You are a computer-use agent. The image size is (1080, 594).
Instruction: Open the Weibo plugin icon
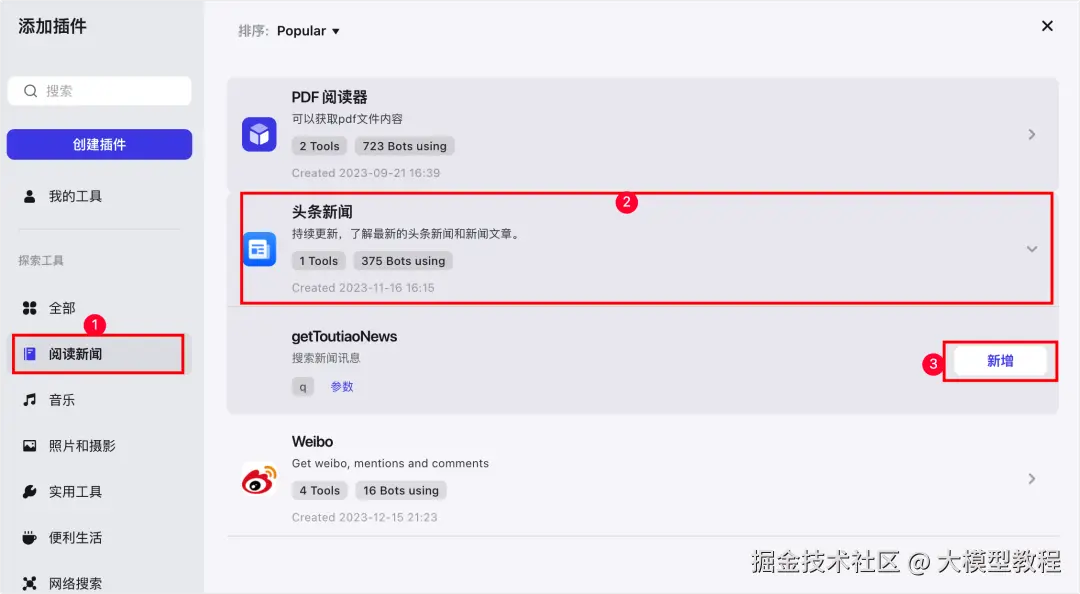(x=259, y=478)
